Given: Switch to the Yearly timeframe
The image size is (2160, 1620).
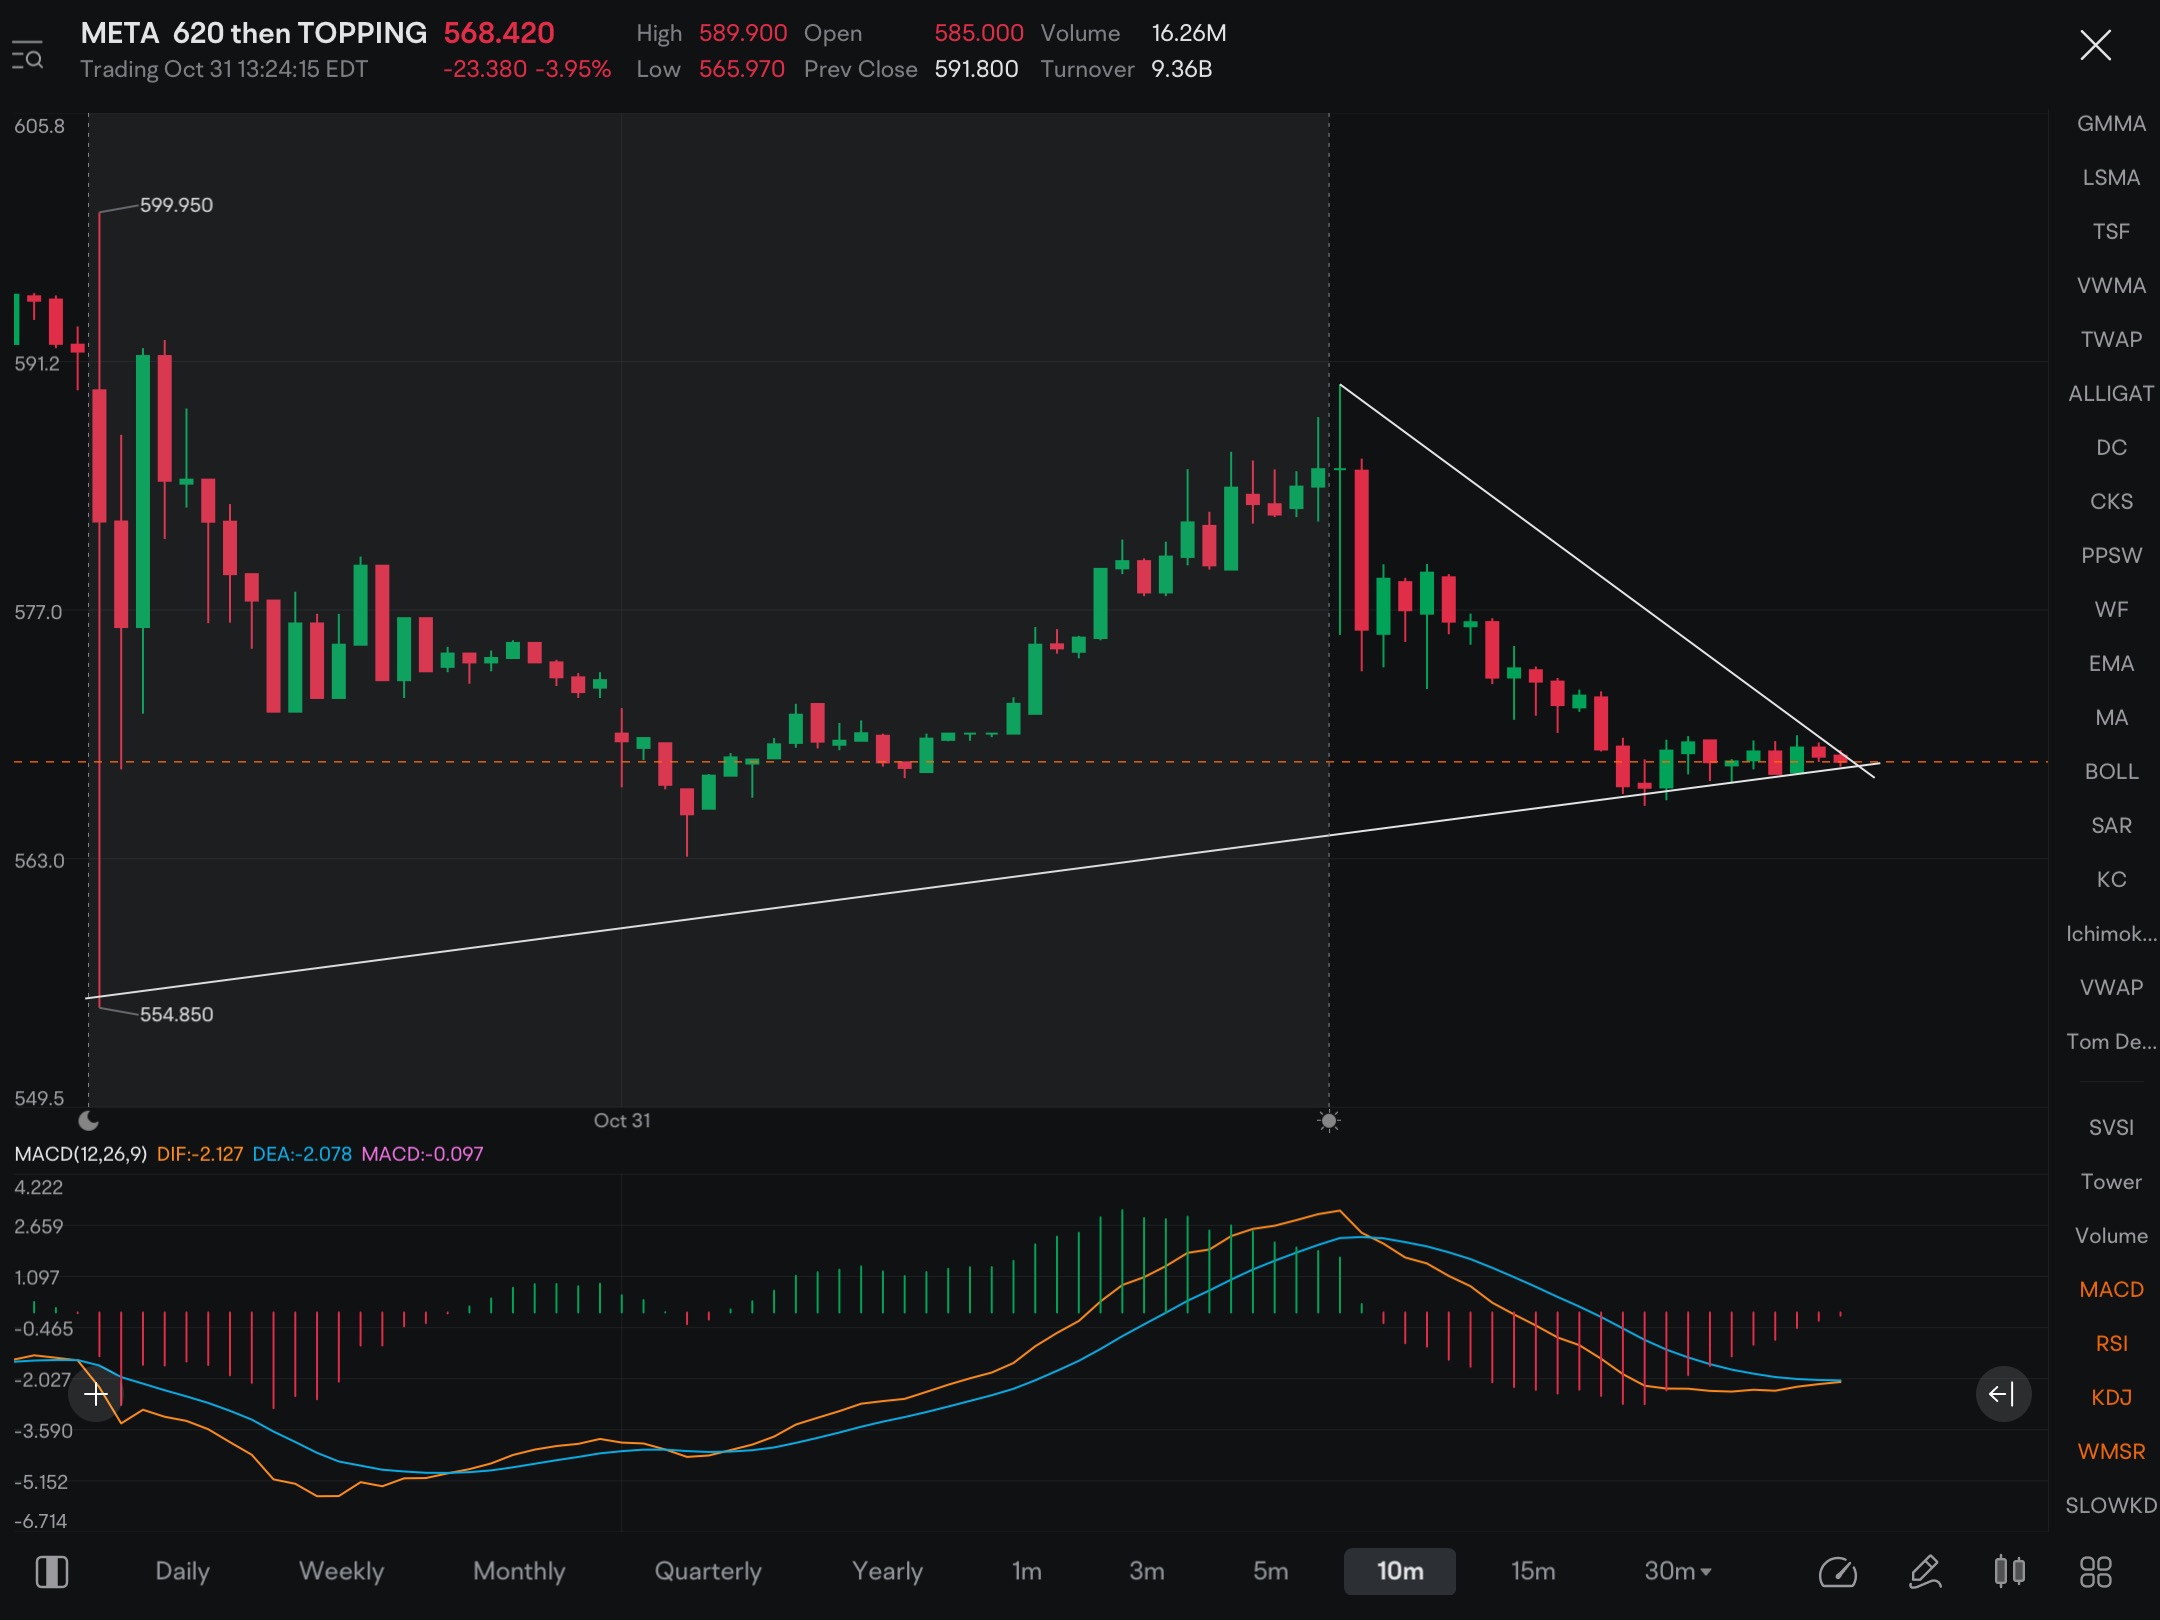Looking at the screenshot, I should click(x=887, y=1572).
